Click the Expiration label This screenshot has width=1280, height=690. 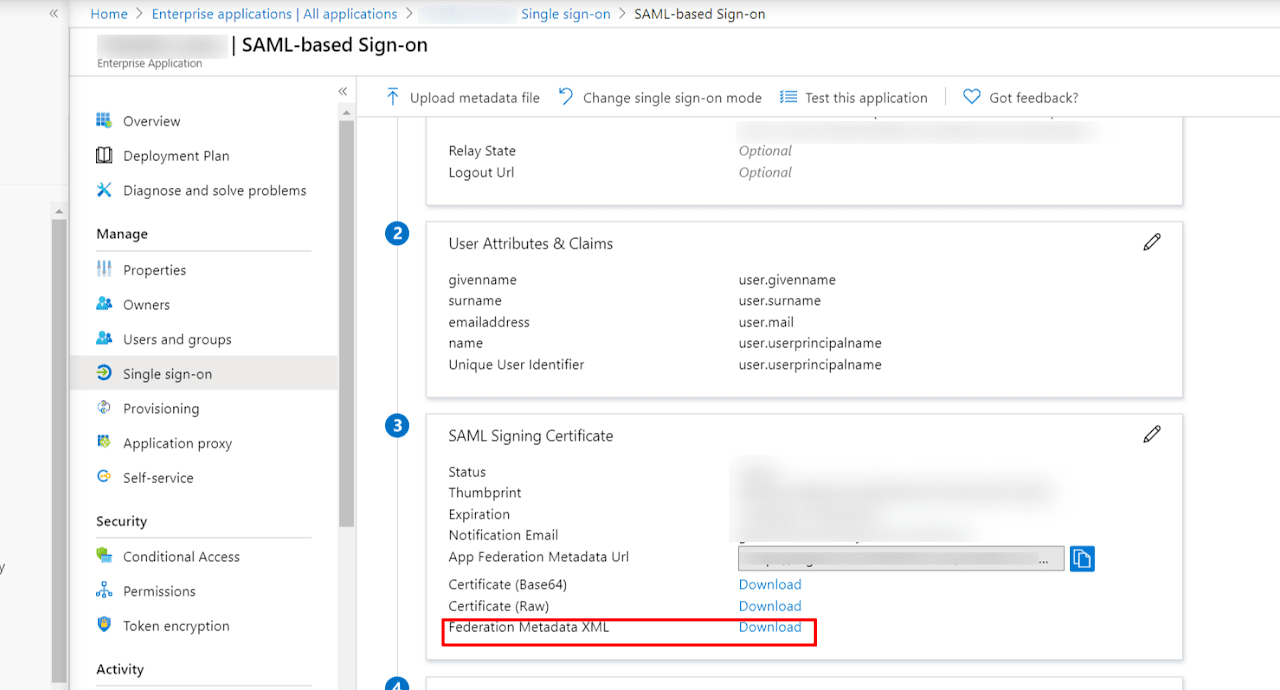coord(479,514)
